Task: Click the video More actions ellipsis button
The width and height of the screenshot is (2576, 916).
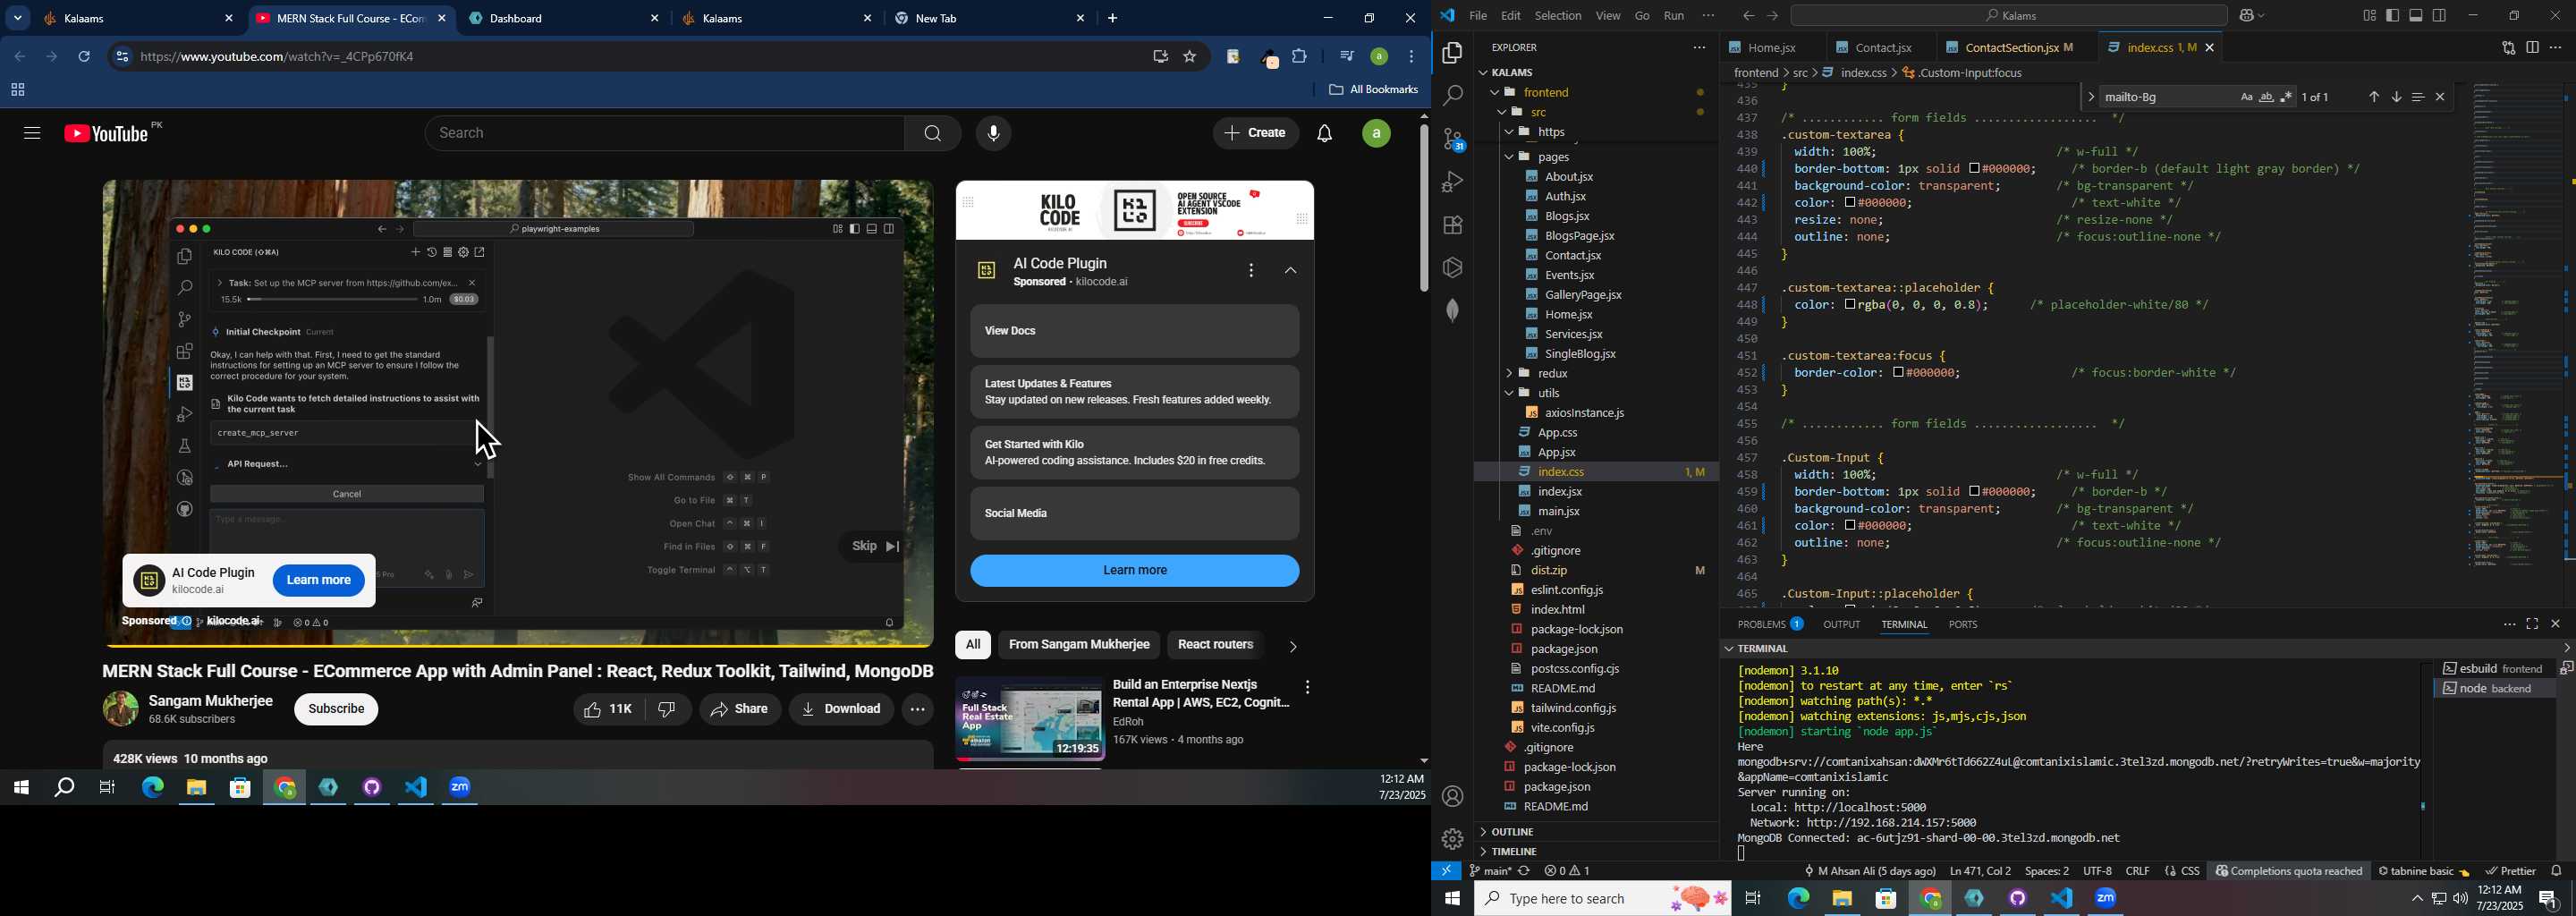Action: point(918,709)
